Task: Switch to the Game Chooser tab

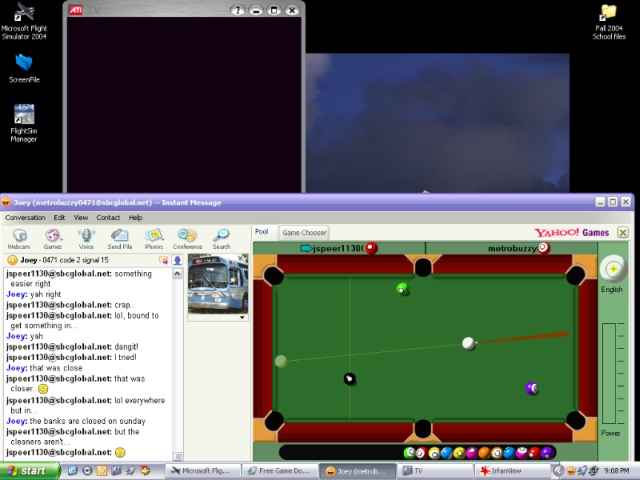Action: tap(304, 232)
